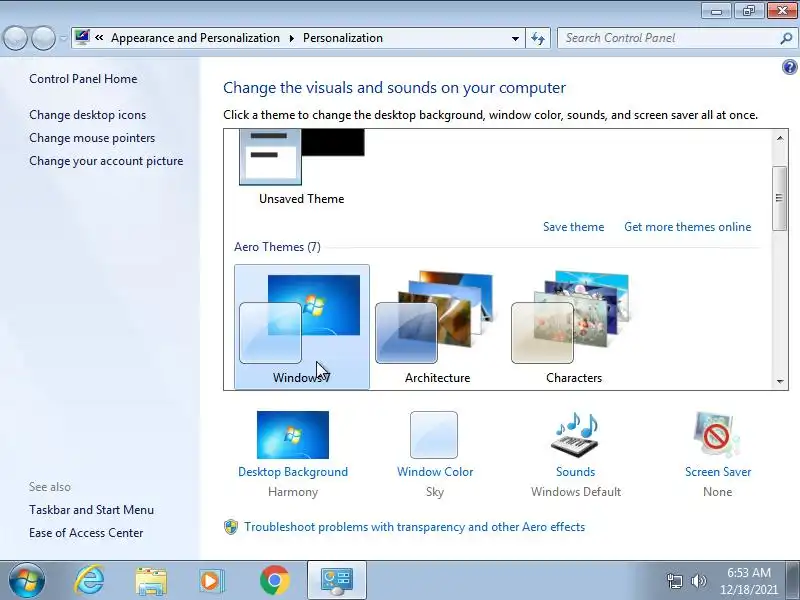The image size is (800, 600).
Task: Click the help question mark icon
Action: click(789, 67)
